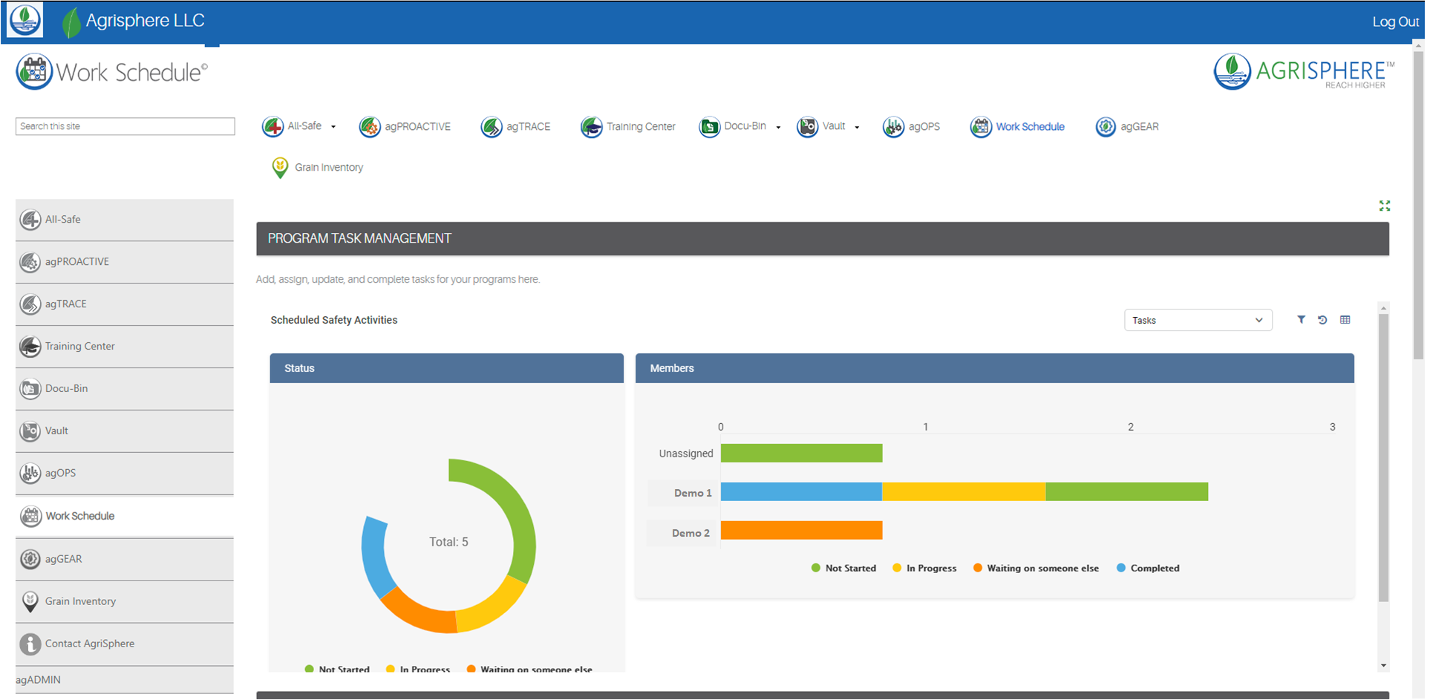This screenshot has height=700, width=1433.
Task: Click the Agrisphere LLC title text
Action: tap(145, 21)
